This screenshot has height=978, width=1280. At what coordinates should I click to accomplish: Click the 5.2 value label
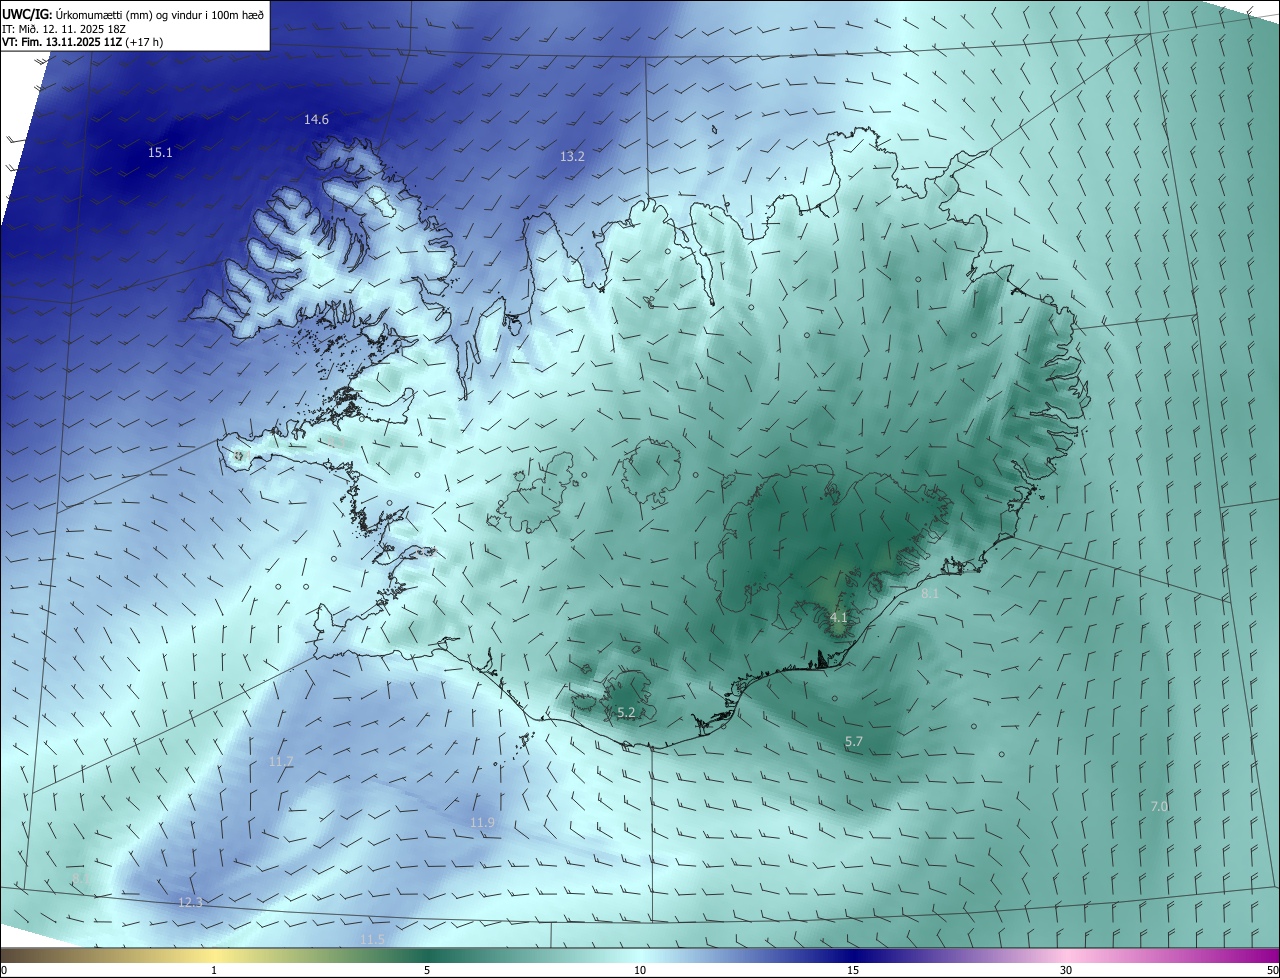point(626,713)
